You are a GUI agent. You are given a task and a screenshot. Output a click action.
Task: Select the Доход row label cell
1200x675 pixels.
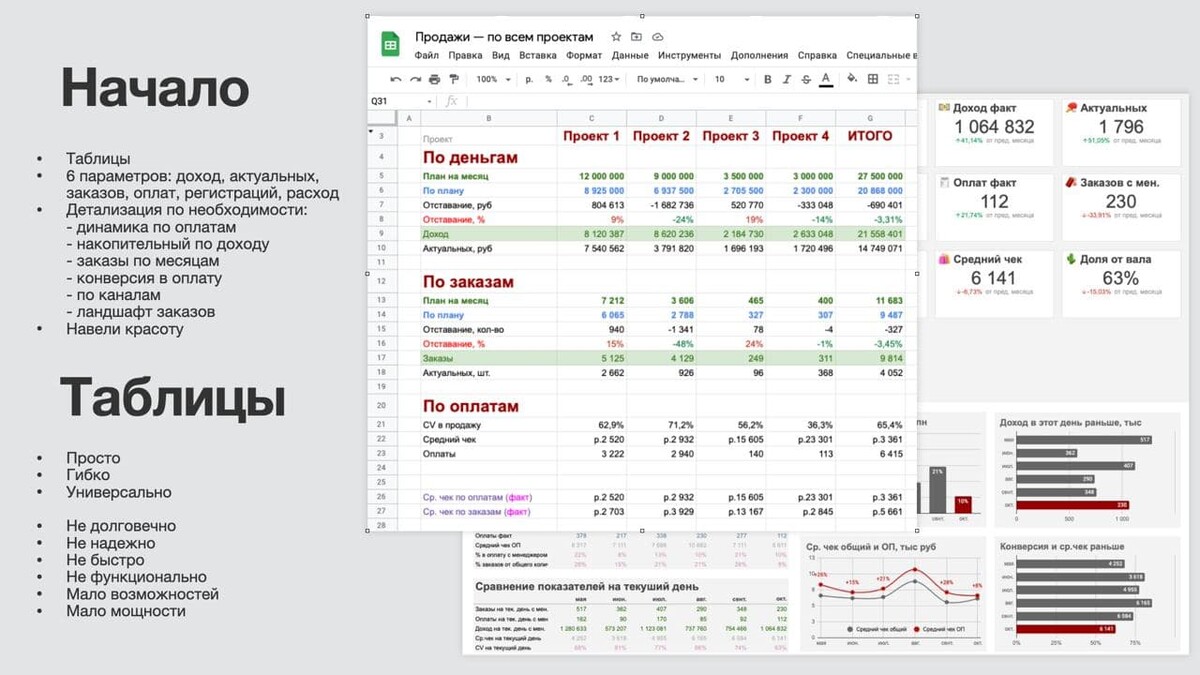(488, 233)
